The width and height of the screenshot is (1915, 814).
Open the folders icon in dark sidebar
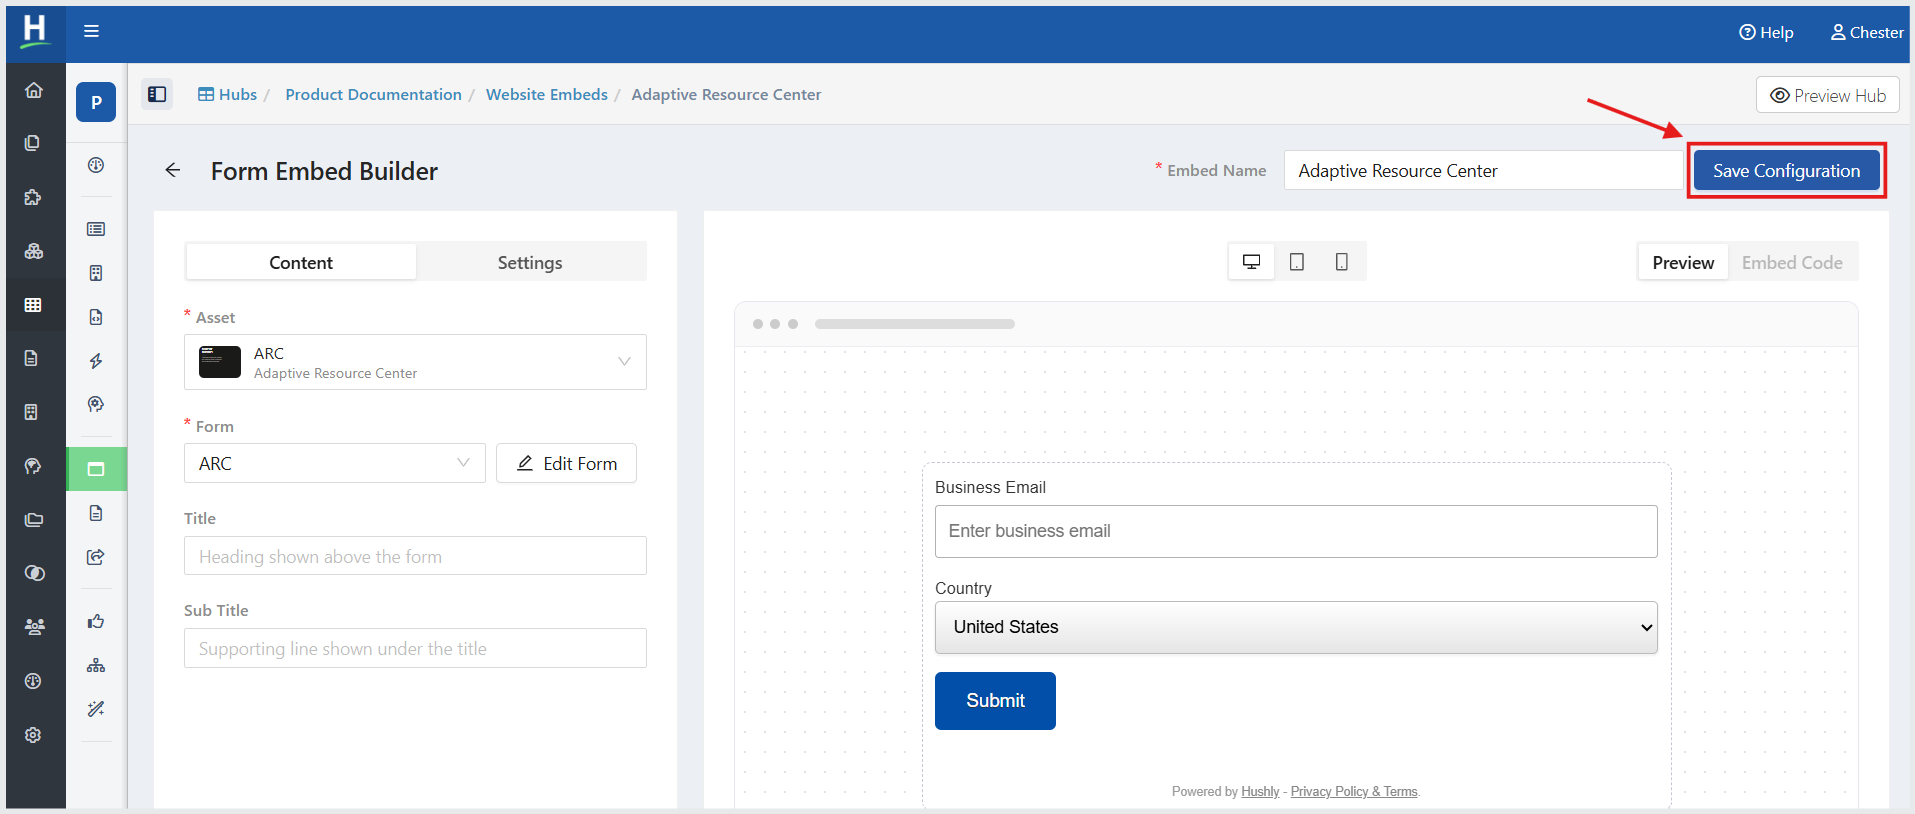click(x=33, y=519)
